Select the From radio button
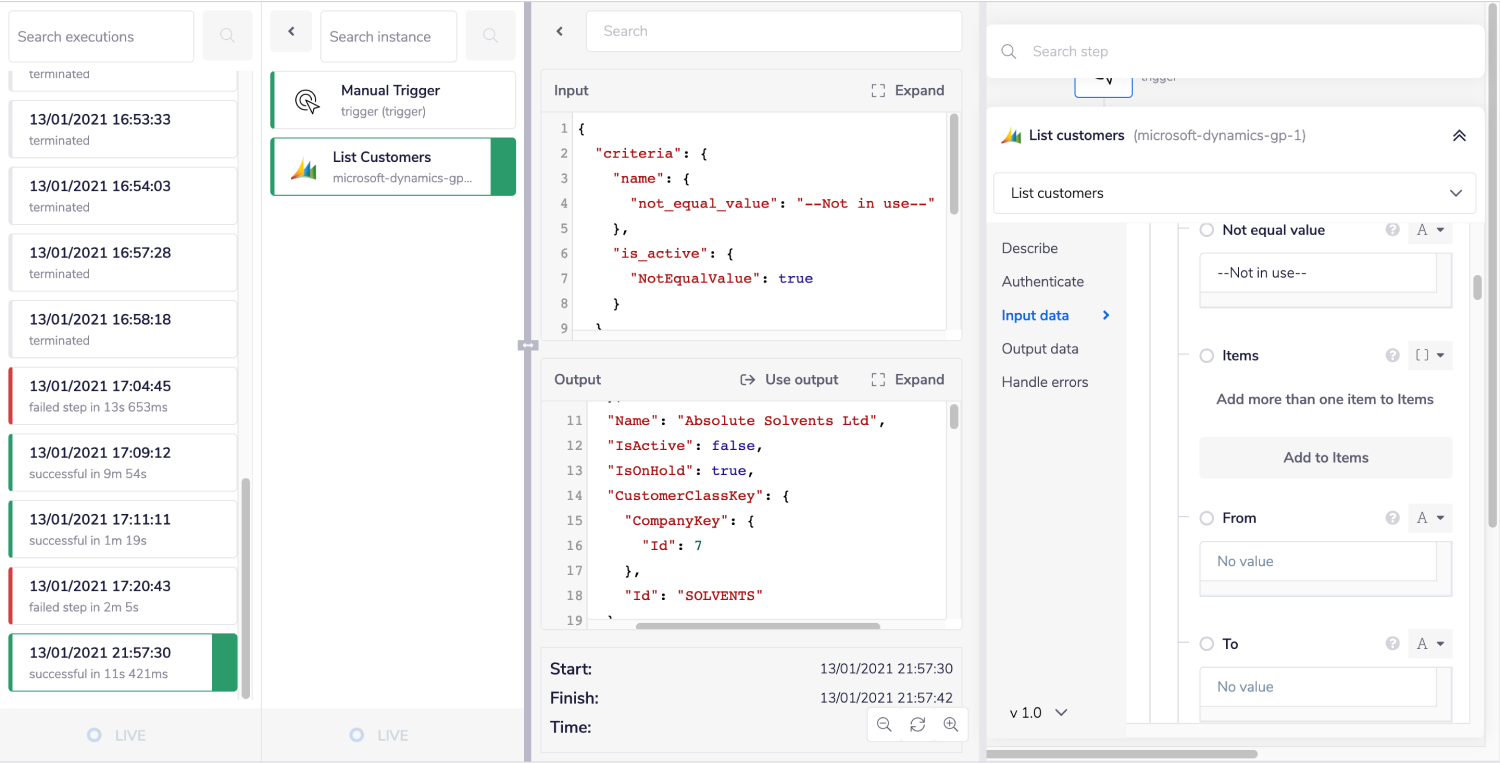Screen dimensions: 1500x763 [1207, 518]
